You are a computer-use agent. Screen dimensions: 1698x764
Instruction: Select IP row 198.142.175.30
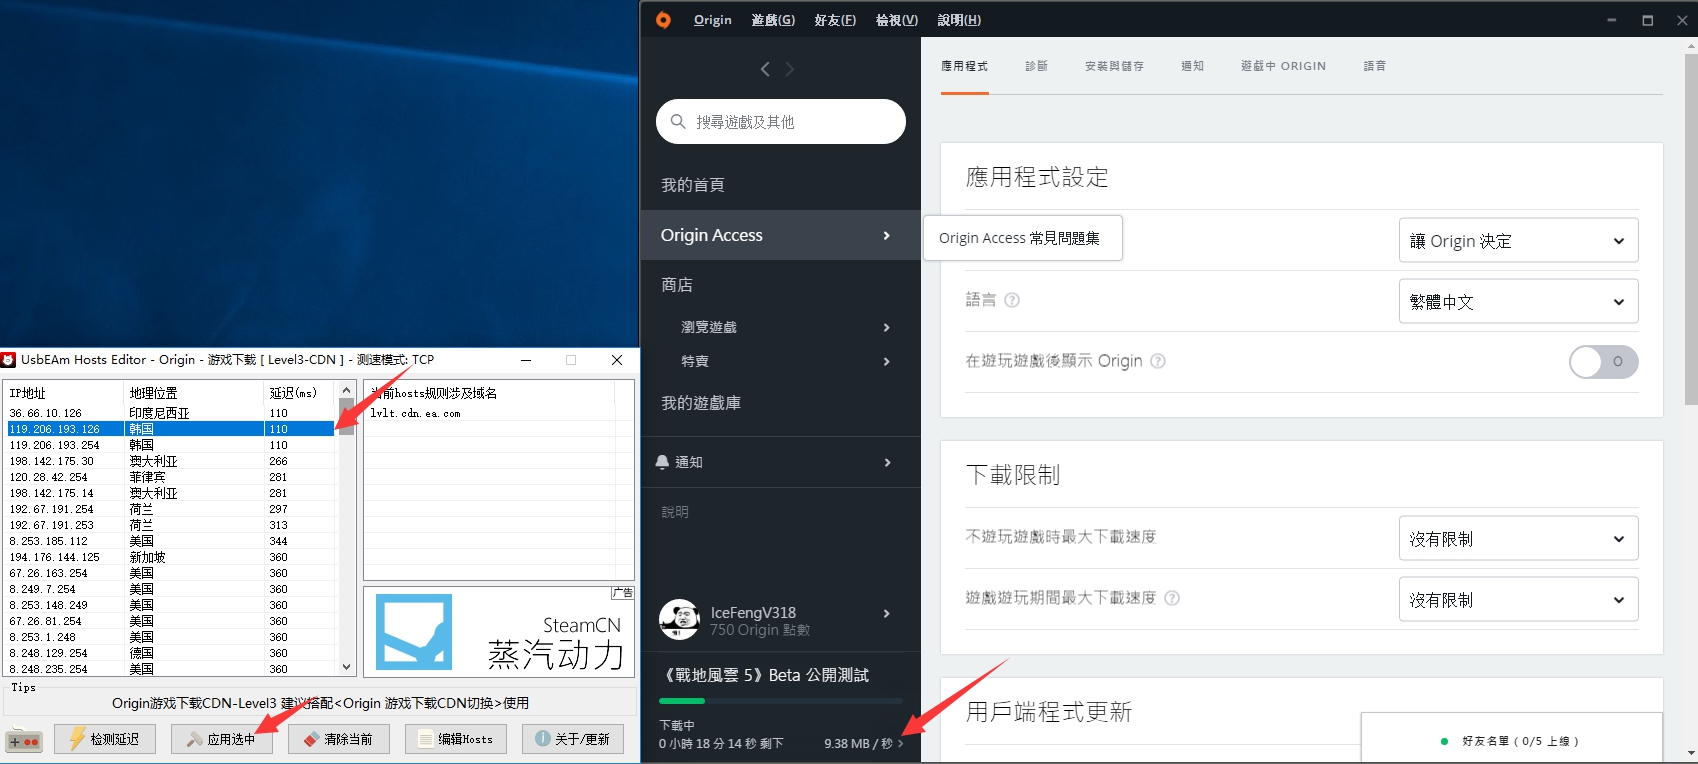(170, 461)
